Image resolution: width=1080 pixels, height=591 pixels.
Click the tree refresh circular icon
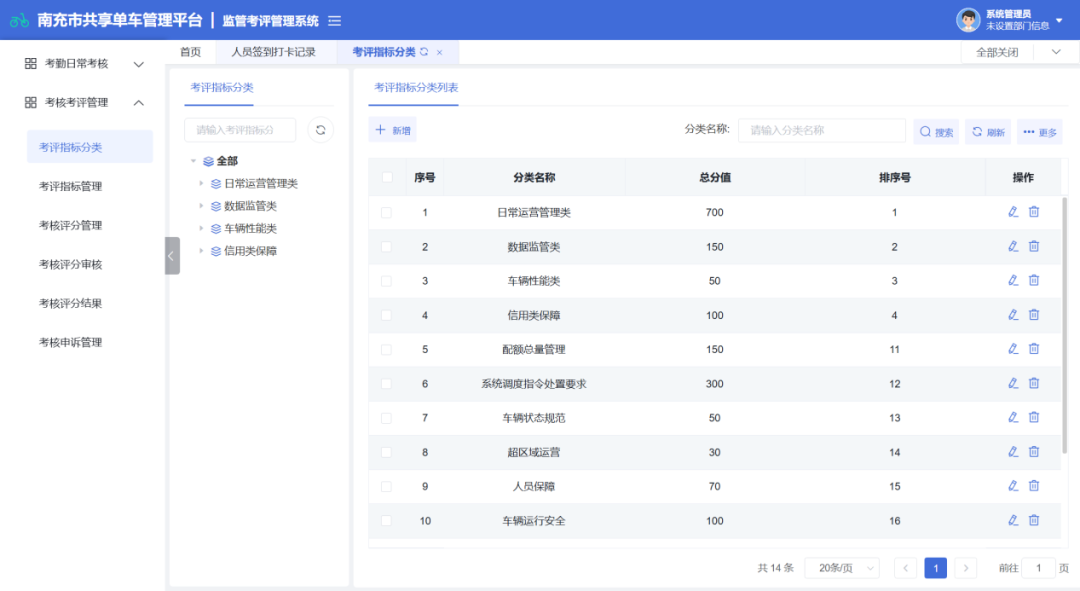tap(320, 130)
